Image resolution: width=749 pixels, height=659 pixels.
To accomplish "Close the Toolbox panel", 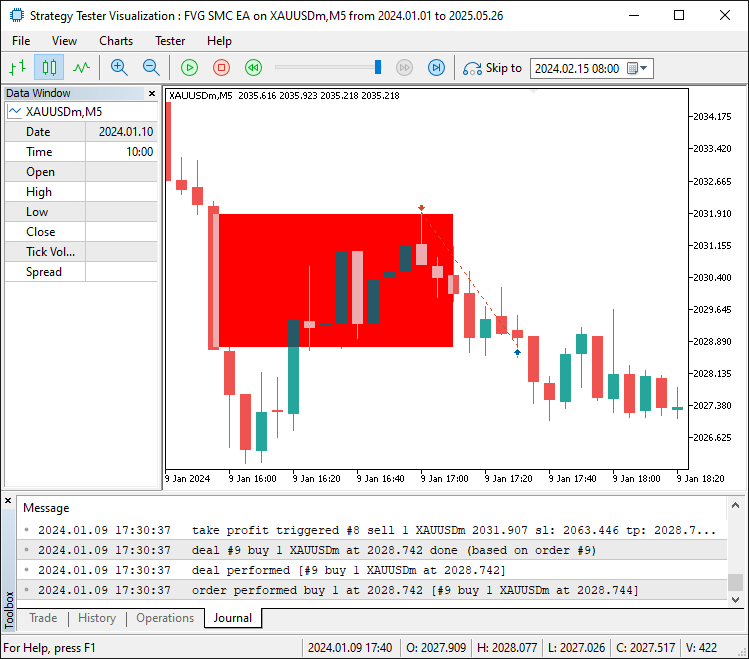I will tap(9, 500).
